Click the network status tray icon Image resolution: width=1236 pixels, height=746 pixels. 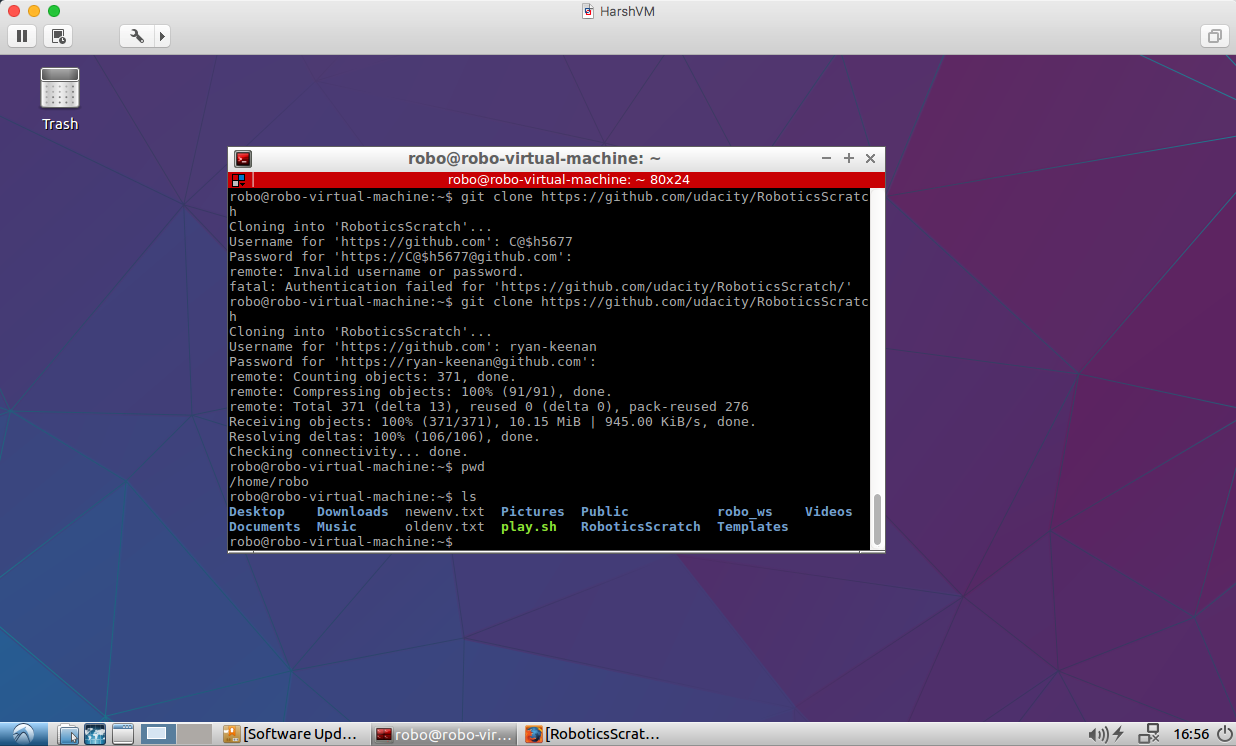pos(1148,734)
